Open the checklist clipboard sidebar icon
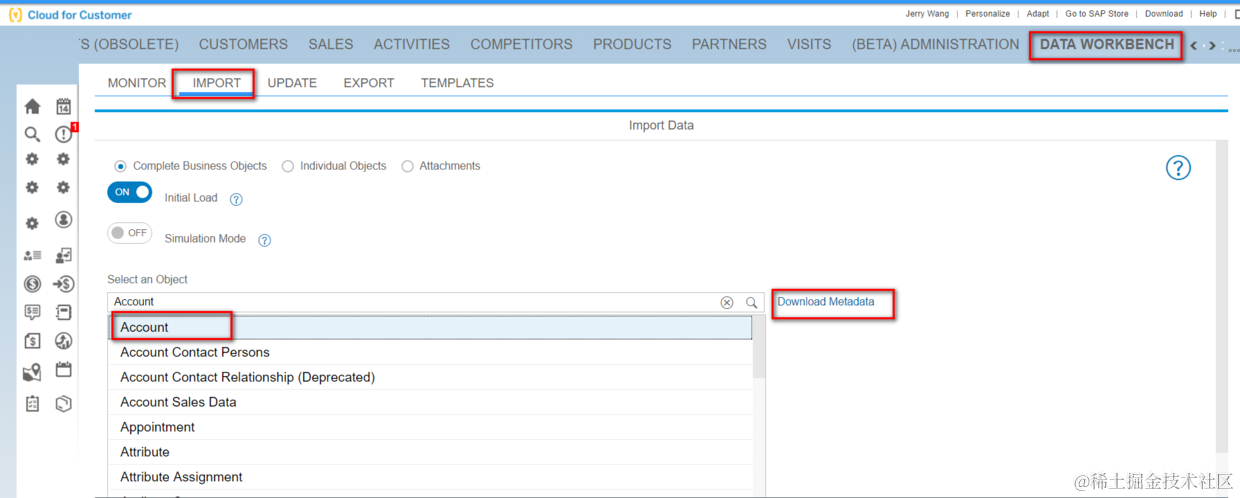The width and height of the screenshot is (1240, 498). (32, 404)
